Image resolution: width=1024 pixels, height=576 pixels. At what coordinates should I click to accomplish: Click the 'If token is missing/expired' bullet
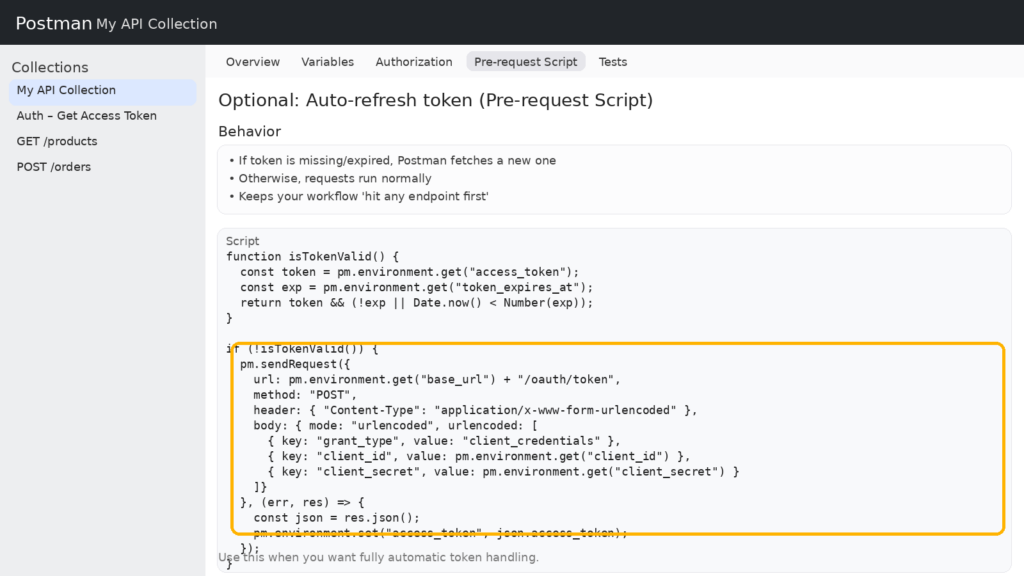coord(396,161)
